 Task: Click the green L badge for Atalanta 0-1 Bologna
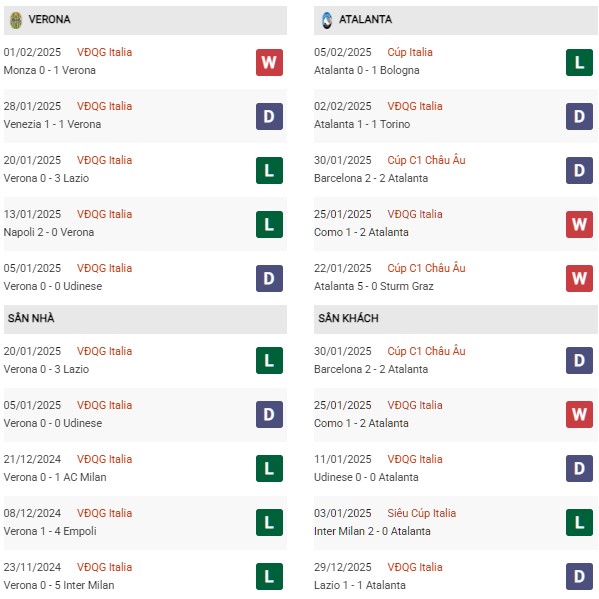(579, 62)
